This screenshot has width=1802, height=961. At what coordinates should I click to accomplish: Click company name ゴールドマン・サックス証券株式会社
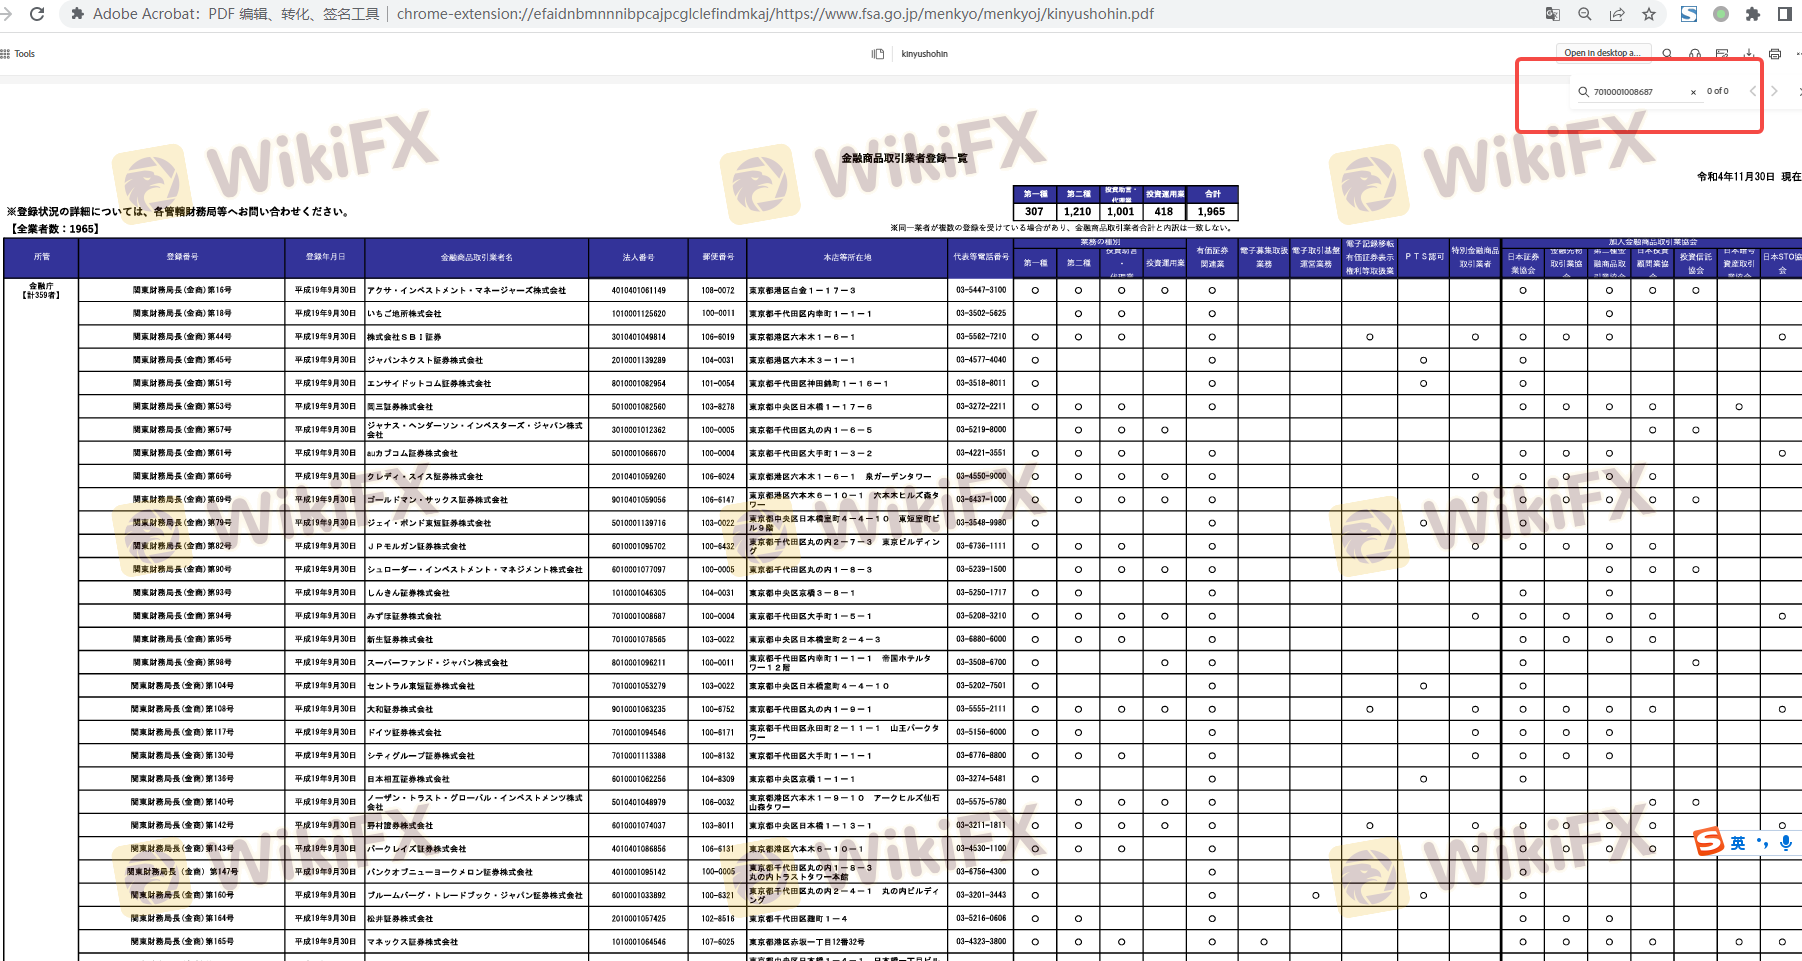click(437, 500)
